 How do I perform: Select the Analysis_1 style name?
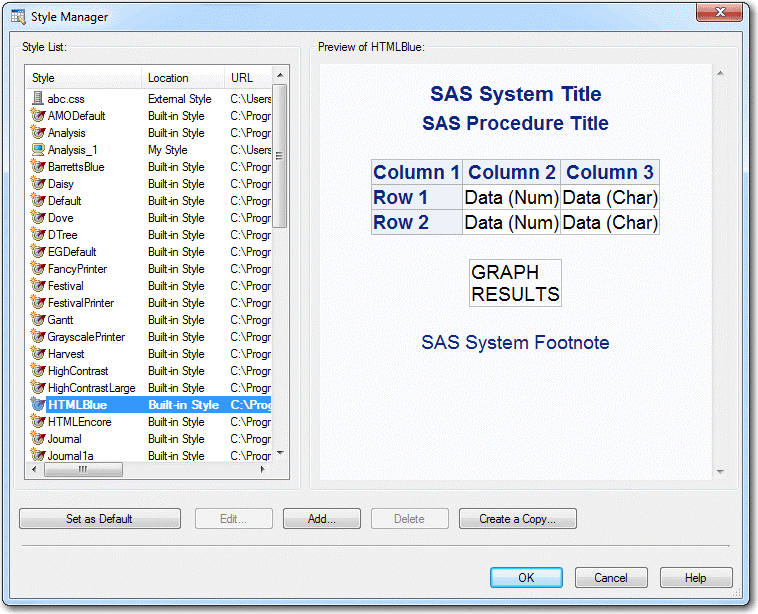click(73, 150)
